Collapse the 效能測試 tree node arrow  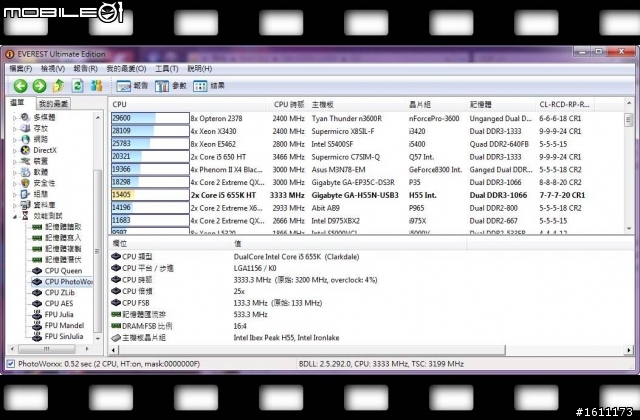tap(15, 216)
